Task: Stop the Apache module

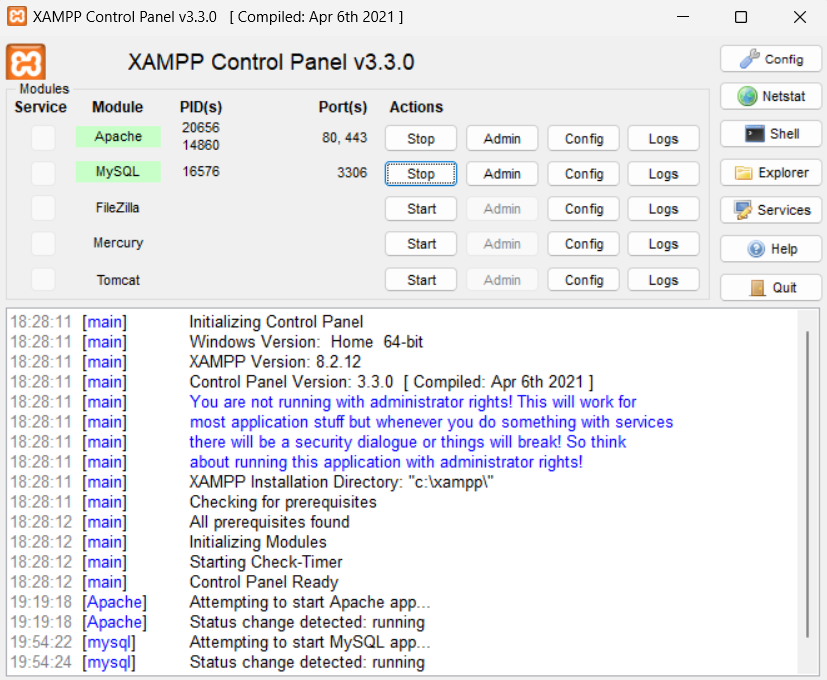Action: coord(420,138)
